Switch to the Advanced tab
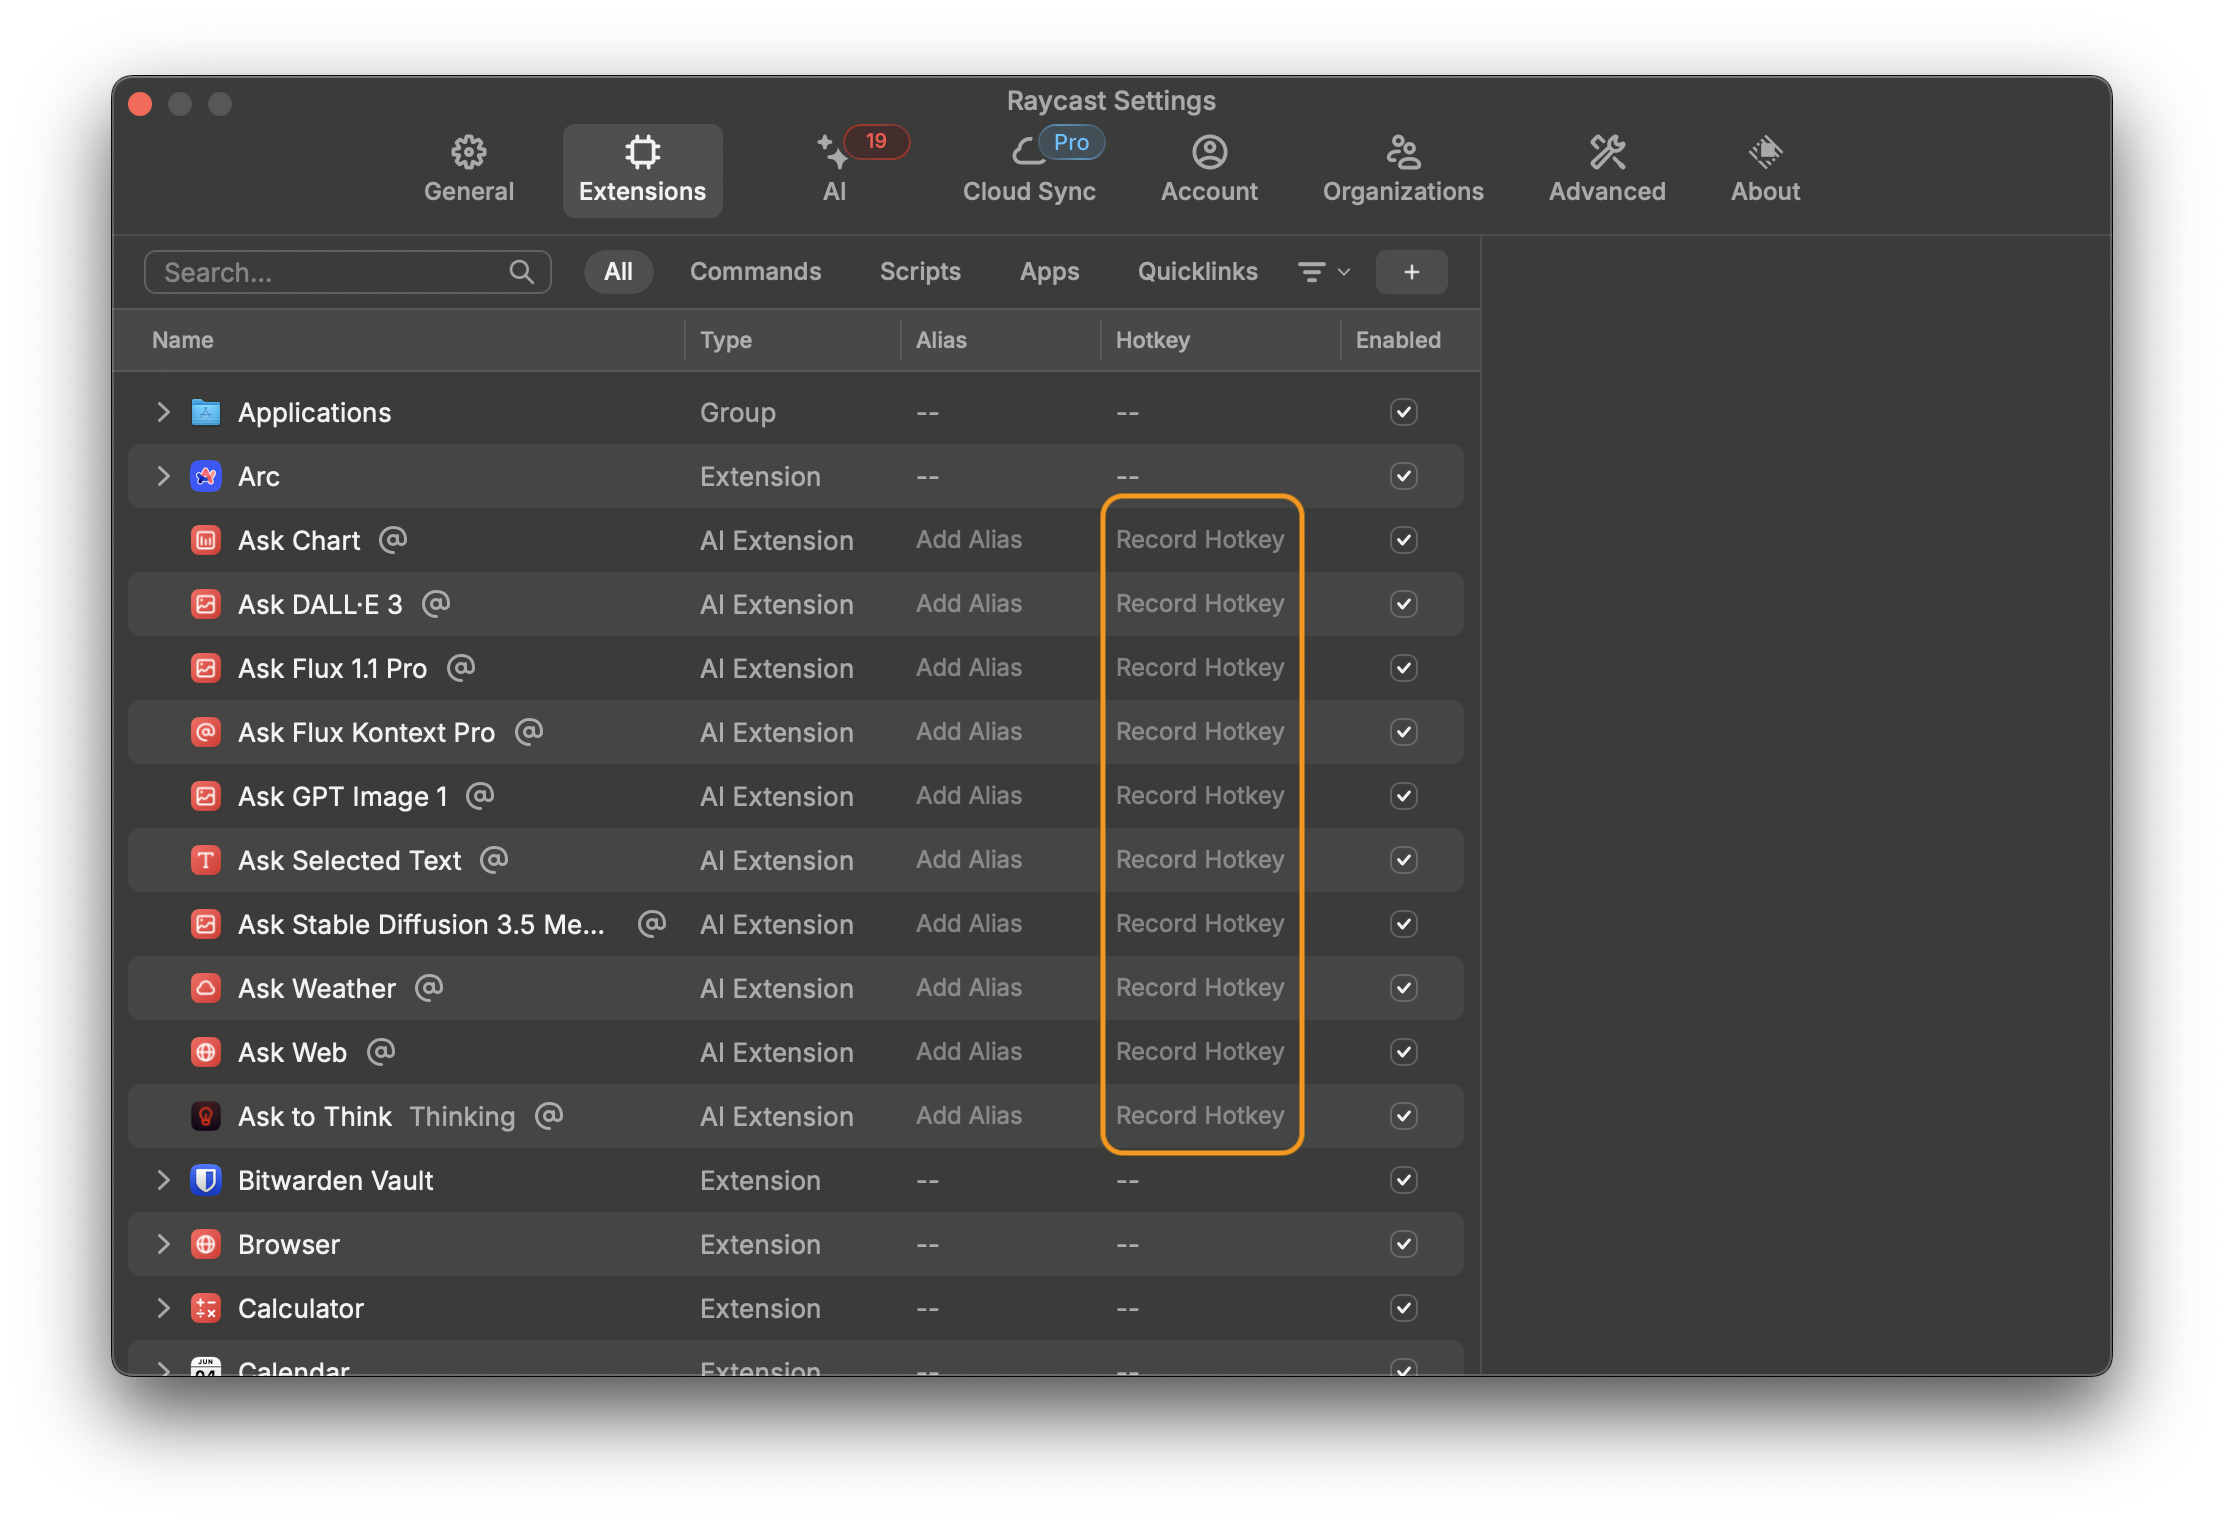Screen dimensions: 2224x1524 click(x=1607, y=170)
